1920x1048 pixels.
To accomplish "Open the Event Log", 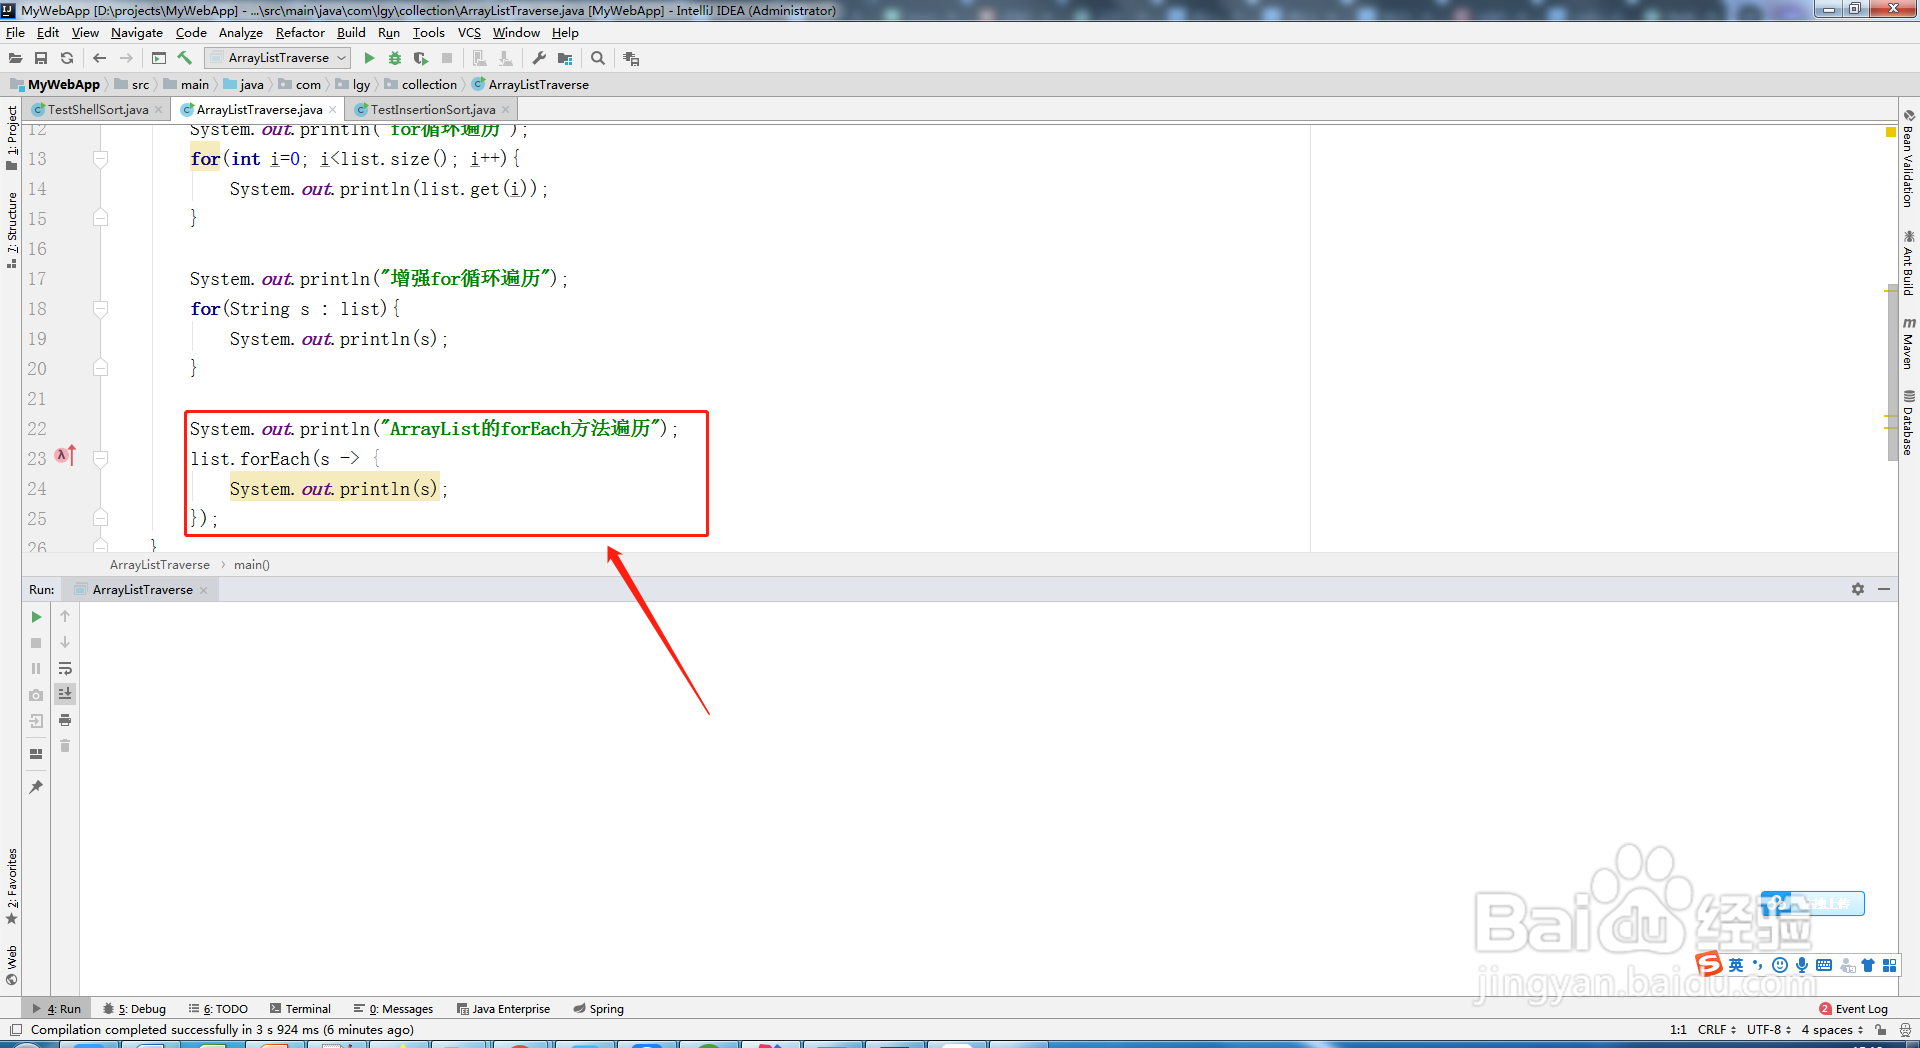I will tap(1853, 1009).
